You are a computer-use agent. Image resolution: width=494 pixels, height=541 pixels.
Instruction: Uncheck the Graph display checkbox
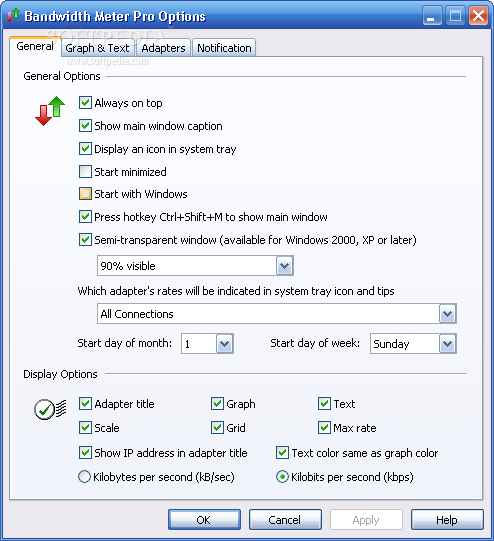click(217, 404)
